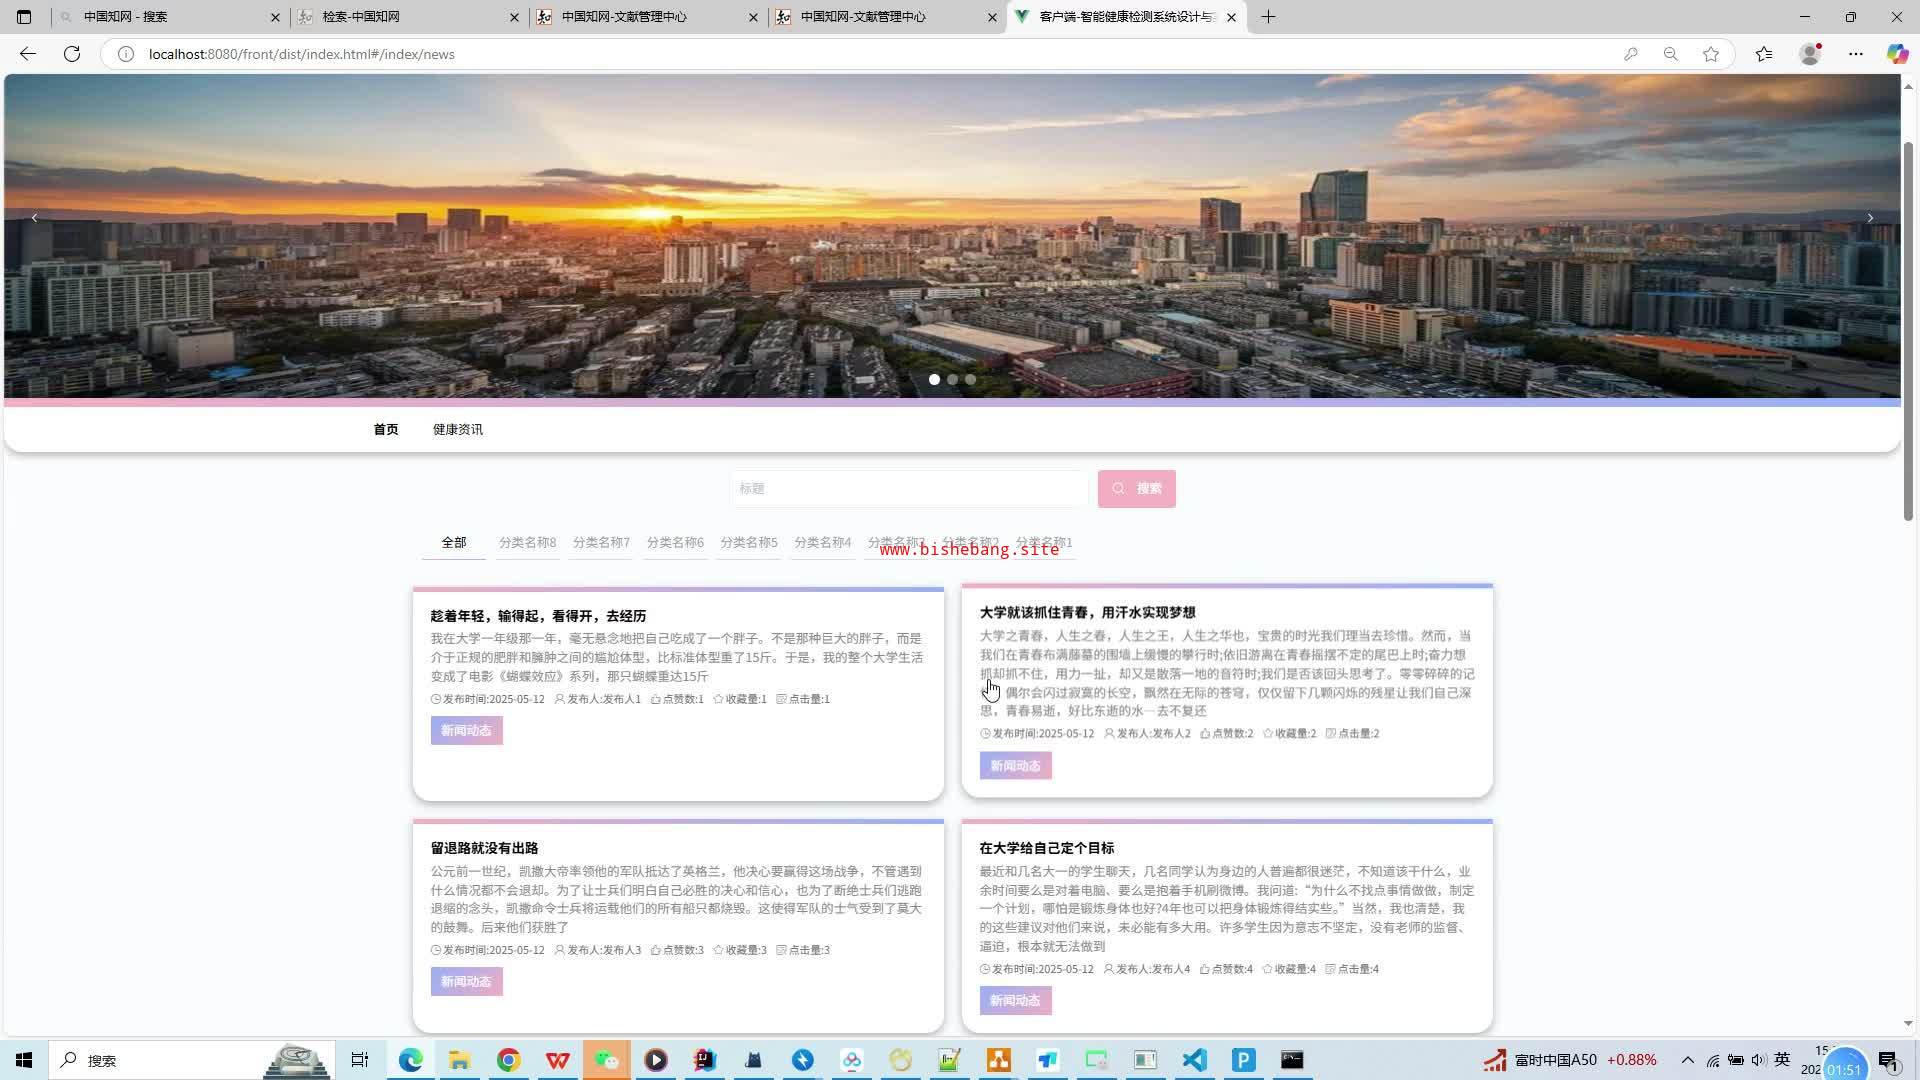Open browser zoom magnifier icon
The height and width of the screenshot is (1080, 1920).
click(x=1670, y=54)
